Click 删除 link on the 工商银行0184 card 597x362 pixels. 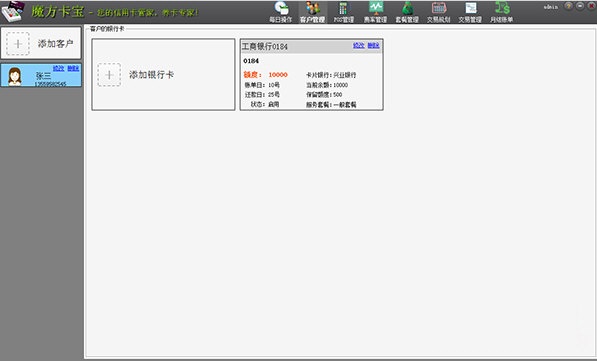coord(374,45)
